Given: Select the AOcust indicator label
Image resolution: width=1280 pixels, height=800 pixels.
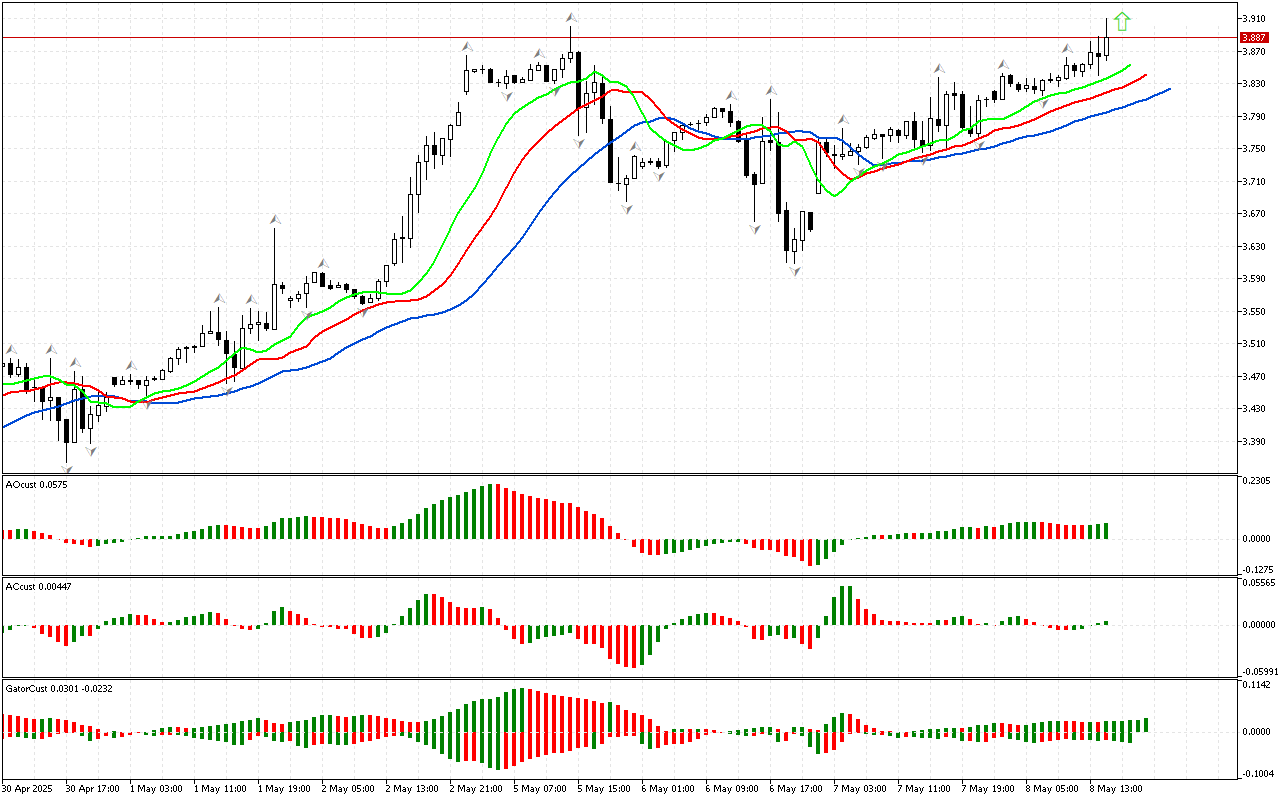Looking at the screenshot, I should pyautogui.click(x=33, y=485).
